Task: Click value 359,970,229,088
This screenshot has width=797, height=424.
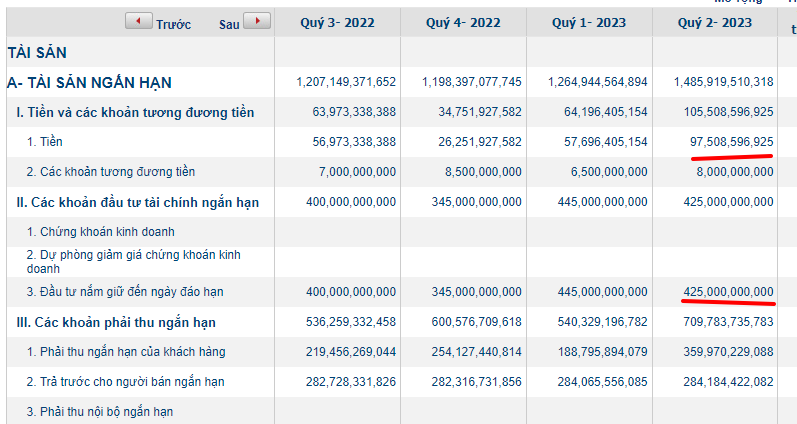Action: (x=728, y=352)
